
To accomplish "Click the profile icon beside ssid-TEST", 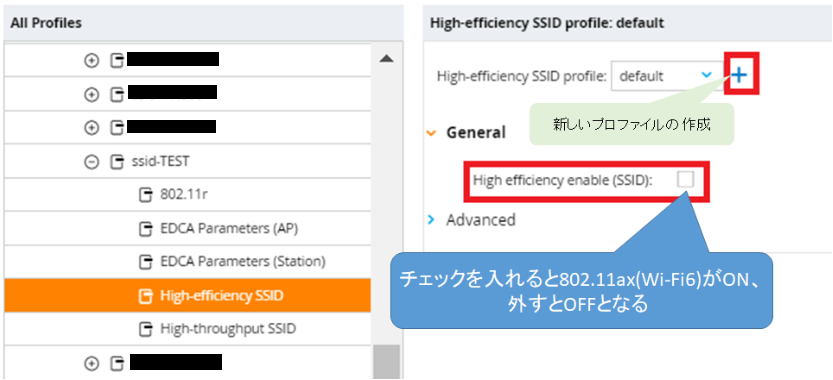I will (x=116, y=162).
